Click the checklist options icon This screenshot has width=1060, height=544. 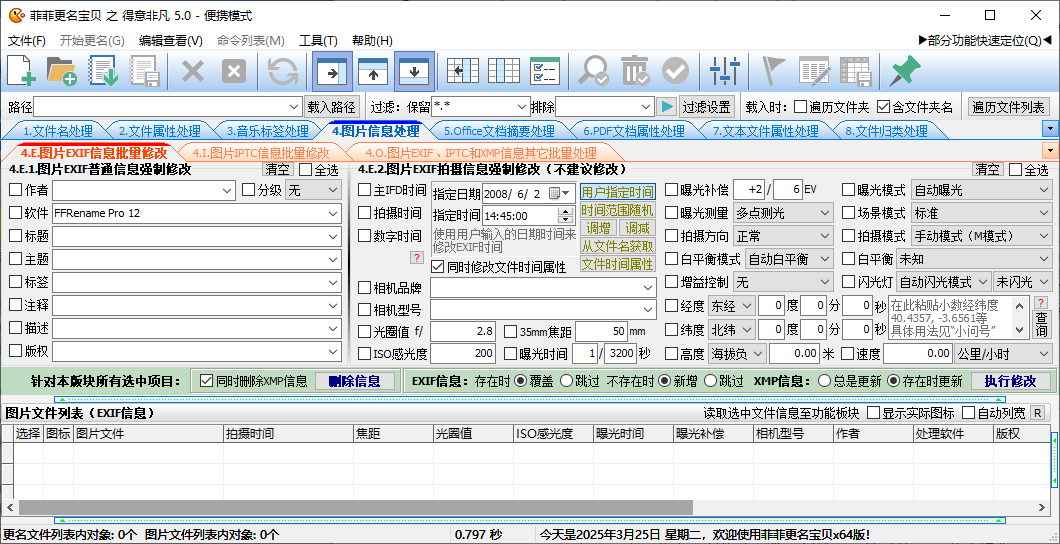click(544, 71)
